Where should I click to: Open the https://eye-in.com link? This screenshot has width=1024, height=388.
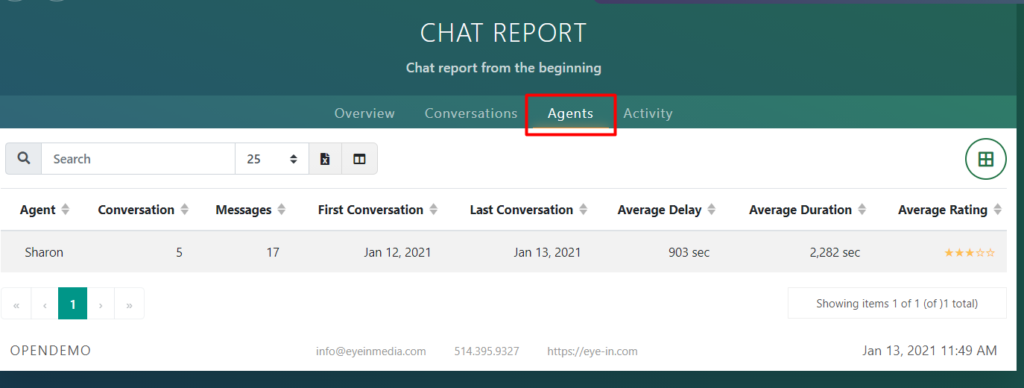point(592,351)
